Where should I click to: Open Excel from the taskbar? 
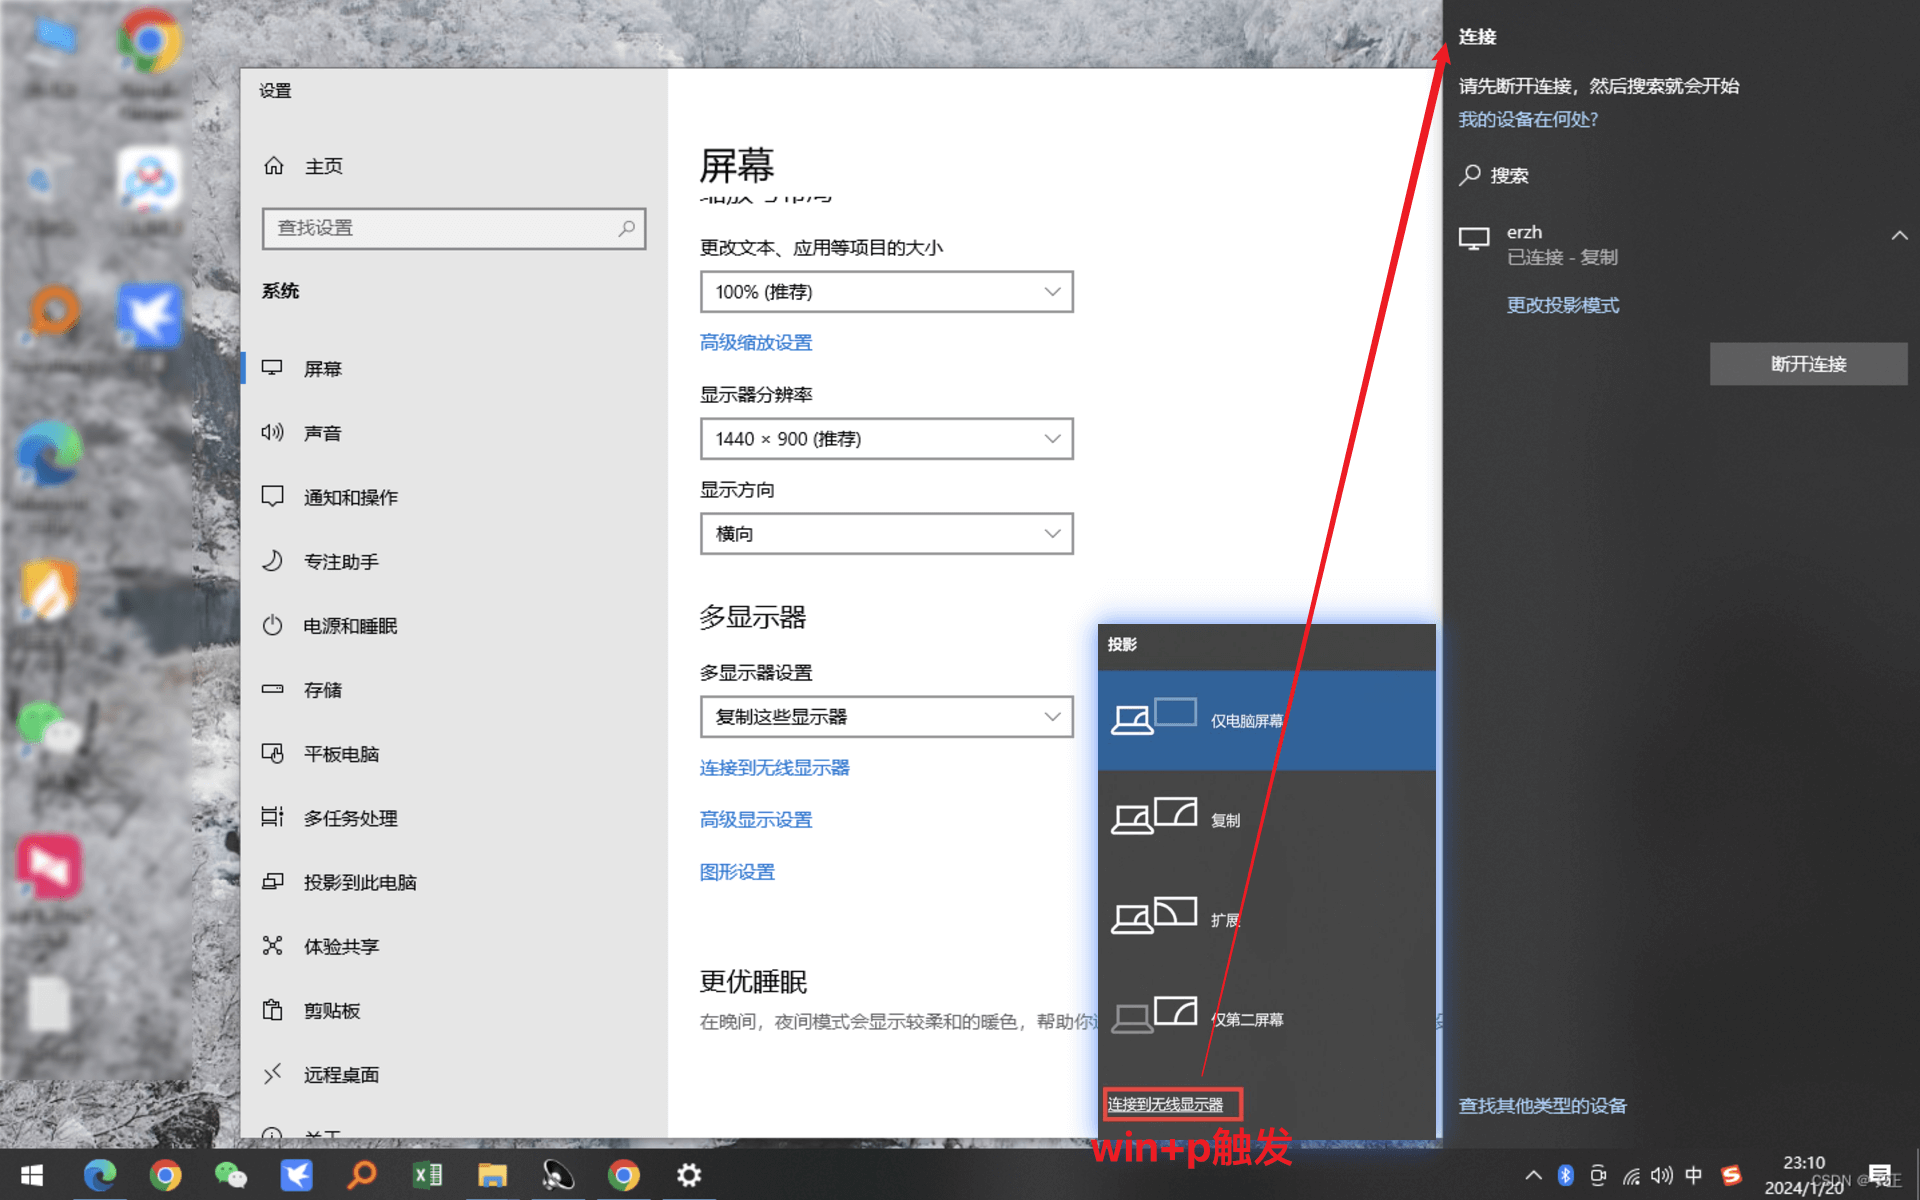428,1175
